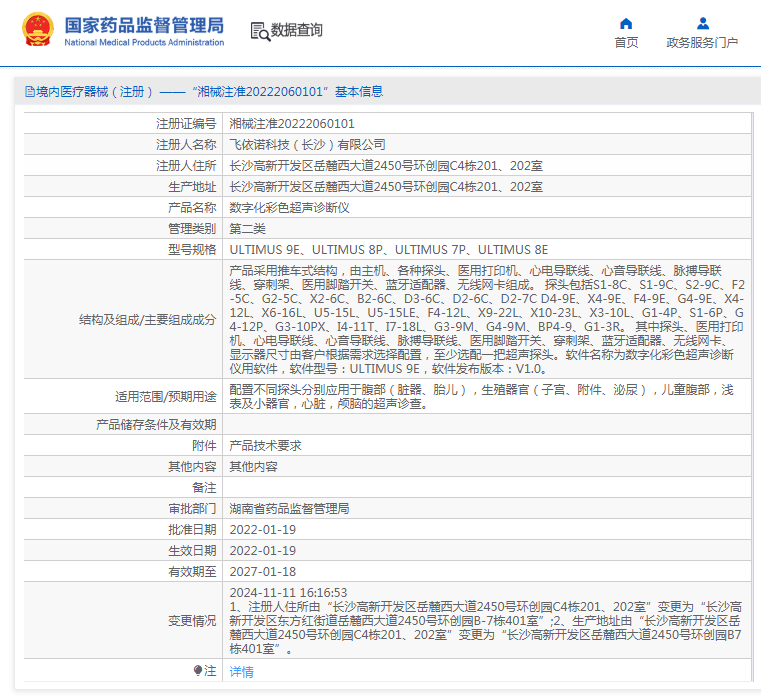Click the 适用范围/预期用途 description text
Image resolution: width=761 pixels, height=699 pixels.
(481, 397)
